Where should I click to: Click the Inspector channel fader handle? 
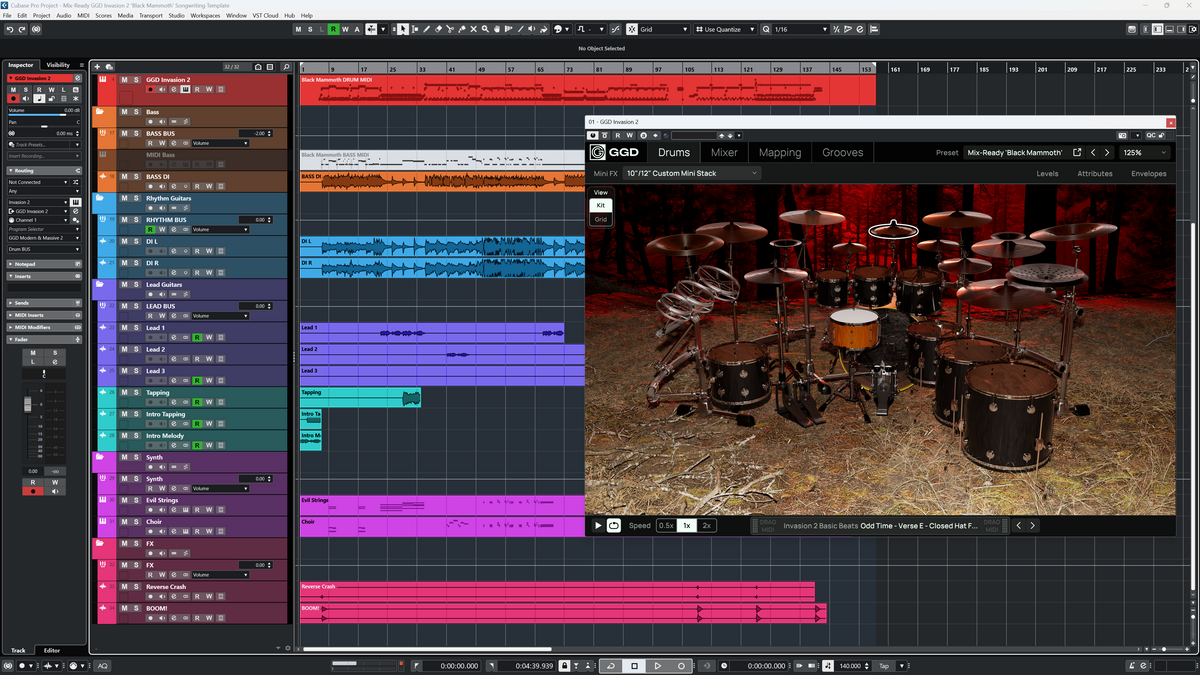[28, 404]
